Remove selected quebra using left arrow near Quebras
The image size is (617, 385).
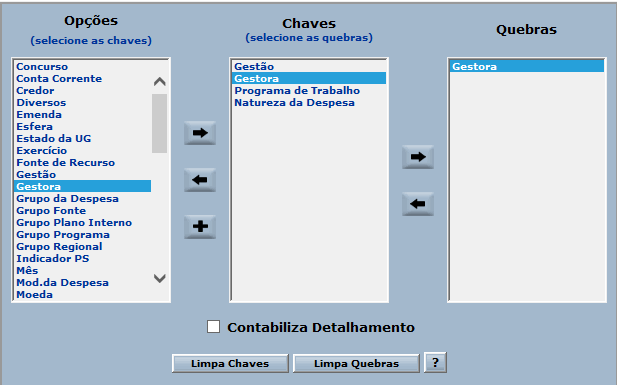pos(418,204)
